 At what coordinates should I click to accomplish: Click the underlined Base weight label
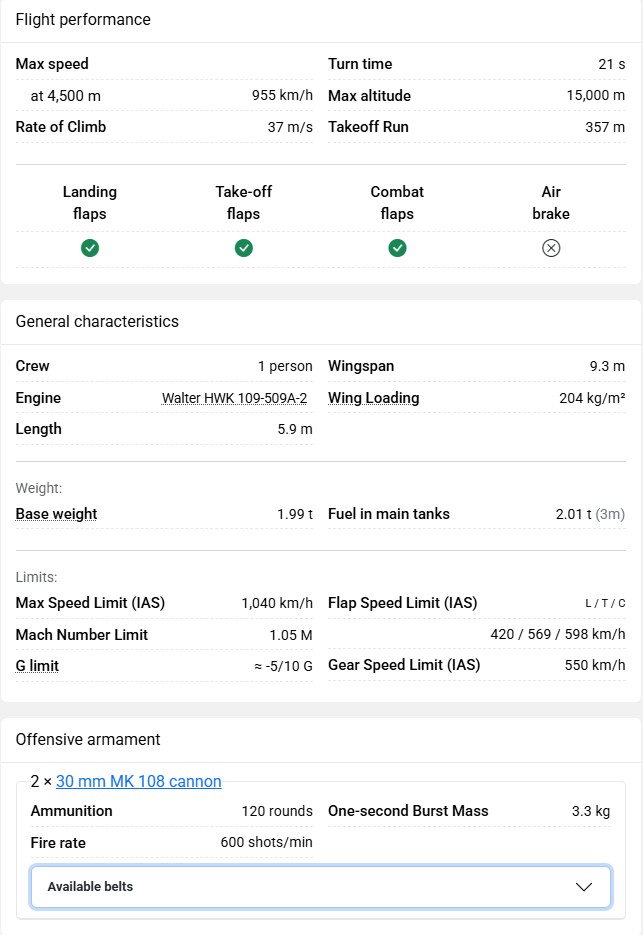(x=57, y=514)
